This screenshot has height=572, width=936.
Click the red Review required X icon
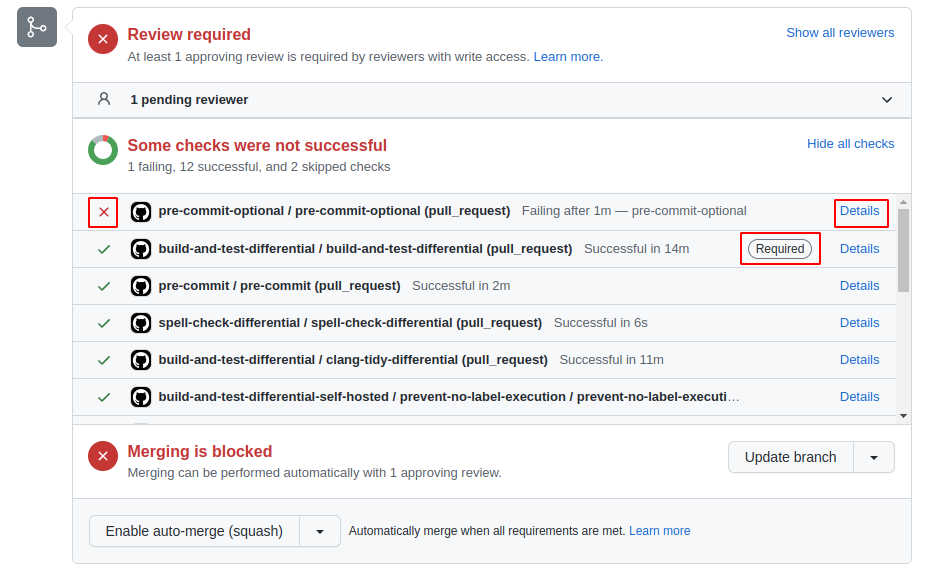coord(103,40)
